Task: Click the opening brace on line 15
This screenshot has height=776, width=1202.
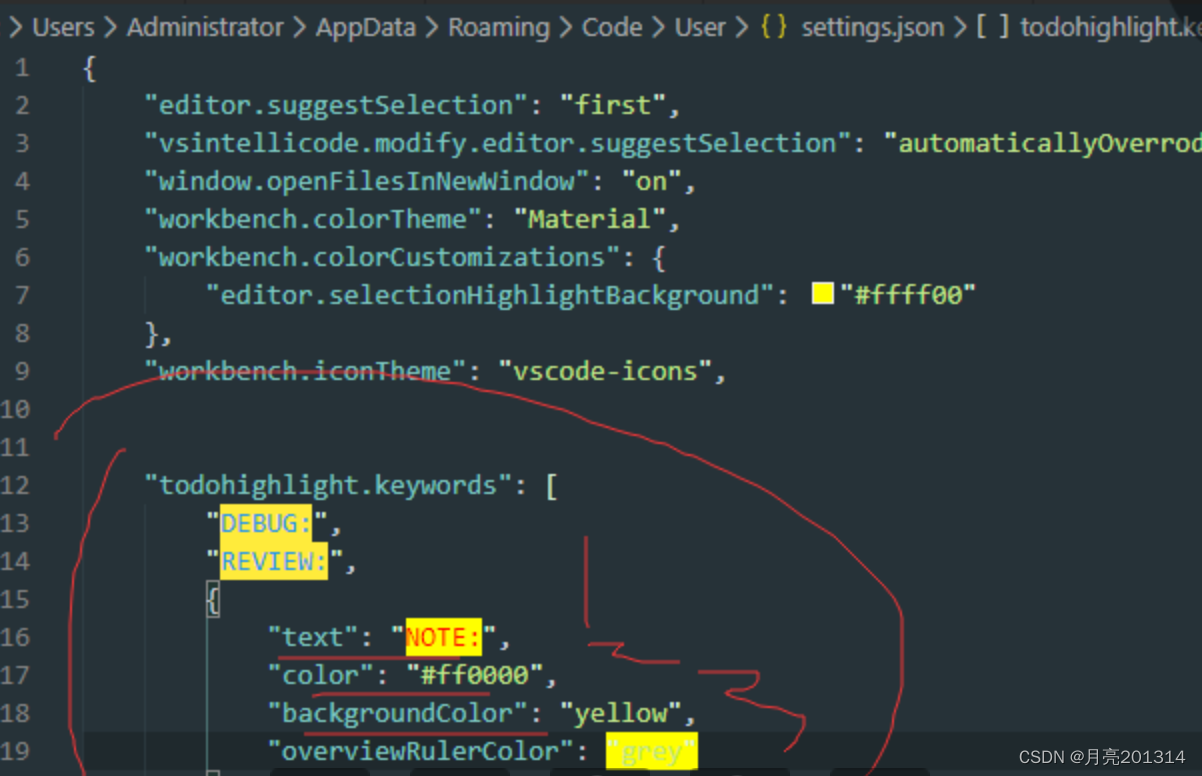Action: point(213,599)
